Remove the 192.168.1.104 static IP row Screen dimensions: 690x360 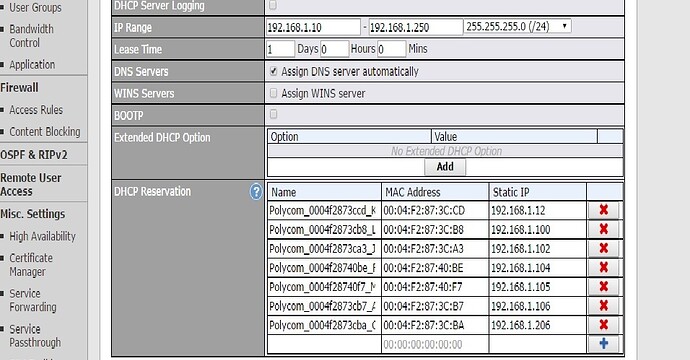tap(603, 267)
